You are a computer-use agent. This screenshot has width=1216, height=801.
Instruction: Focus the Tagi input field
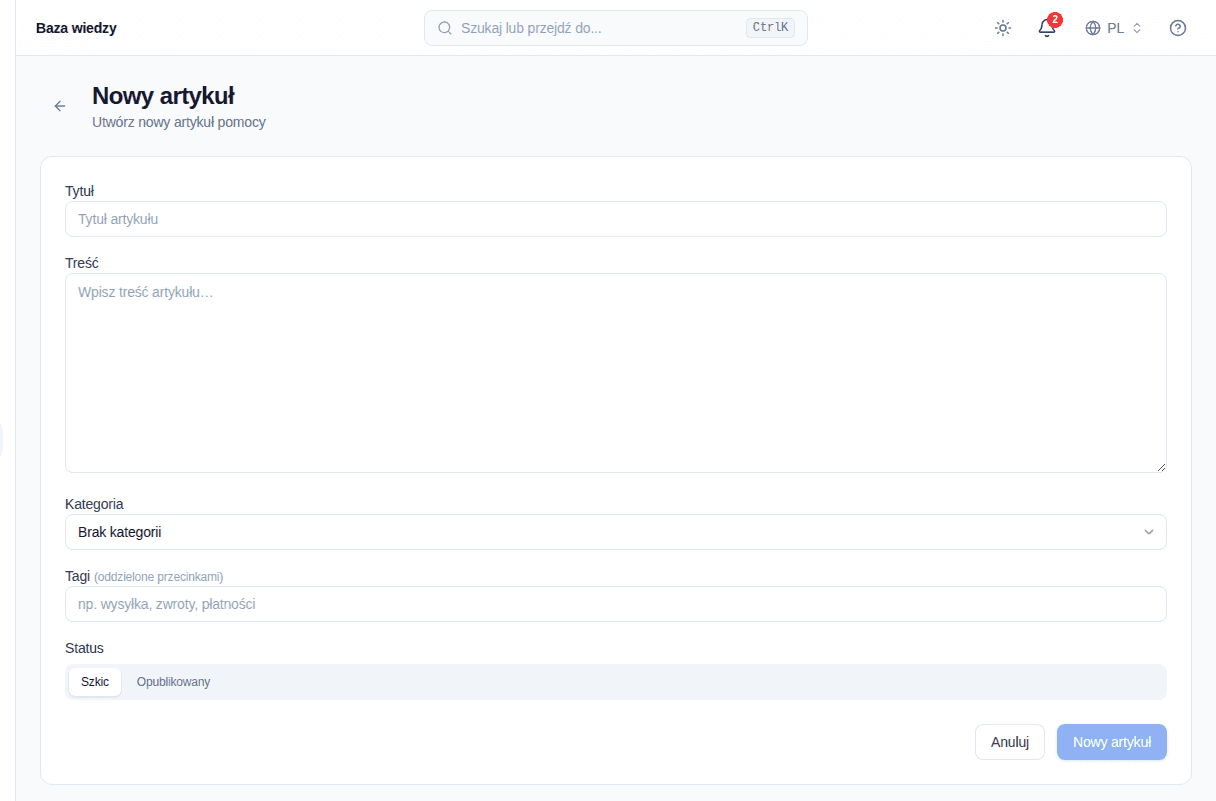[x=616, y=604]
